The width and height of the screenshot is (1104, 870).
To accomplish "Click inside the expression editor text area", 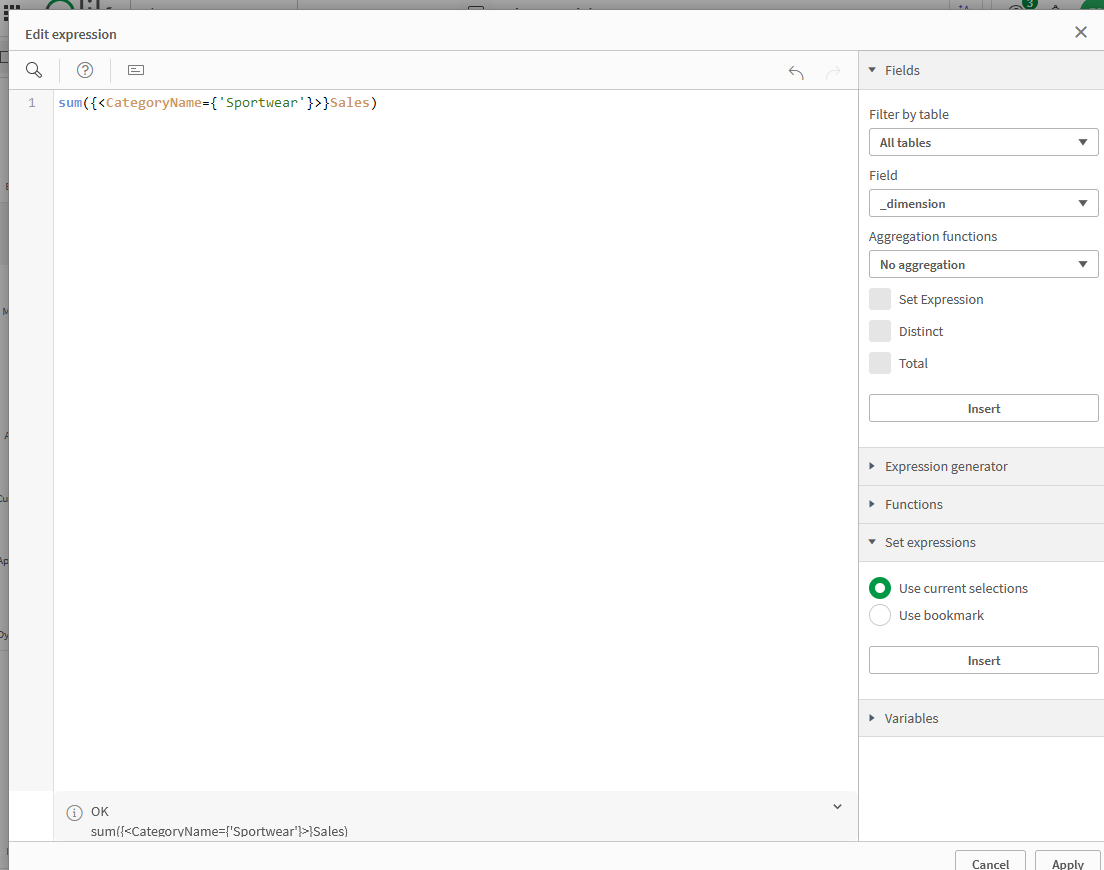I will click(450, 400).
